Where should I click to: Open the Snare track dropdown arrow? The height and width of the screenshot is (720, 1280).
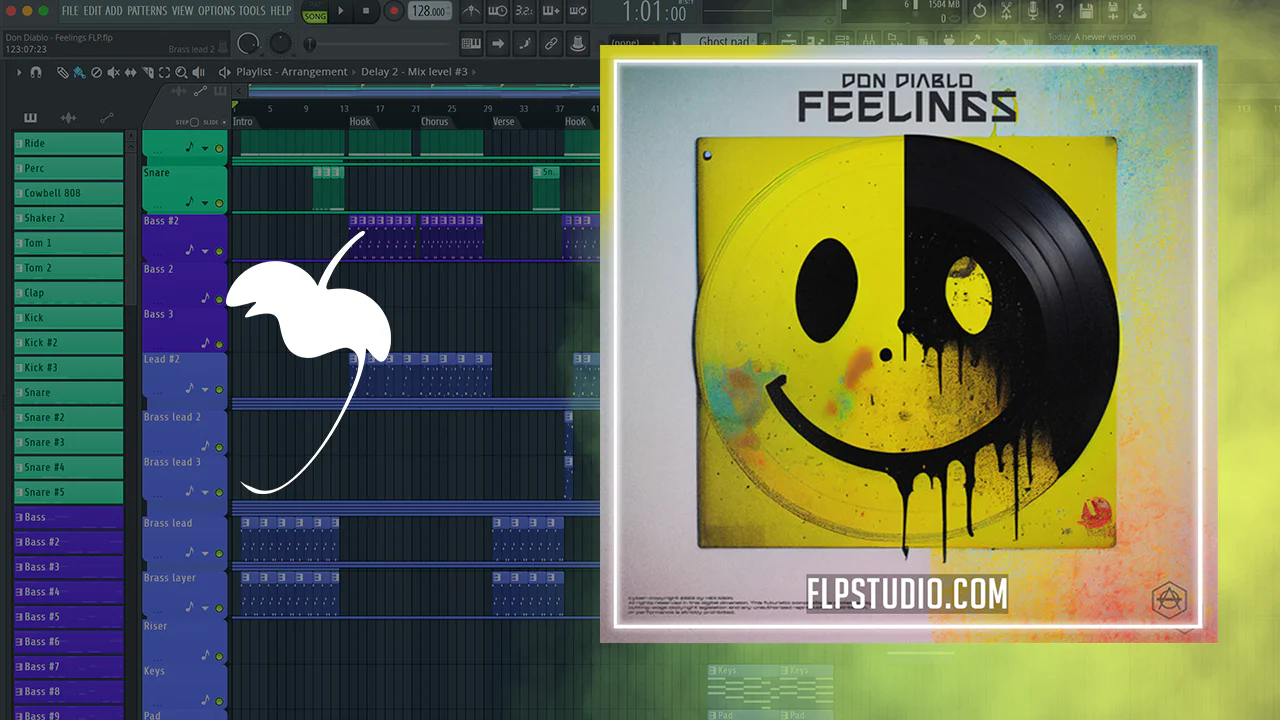205,203
